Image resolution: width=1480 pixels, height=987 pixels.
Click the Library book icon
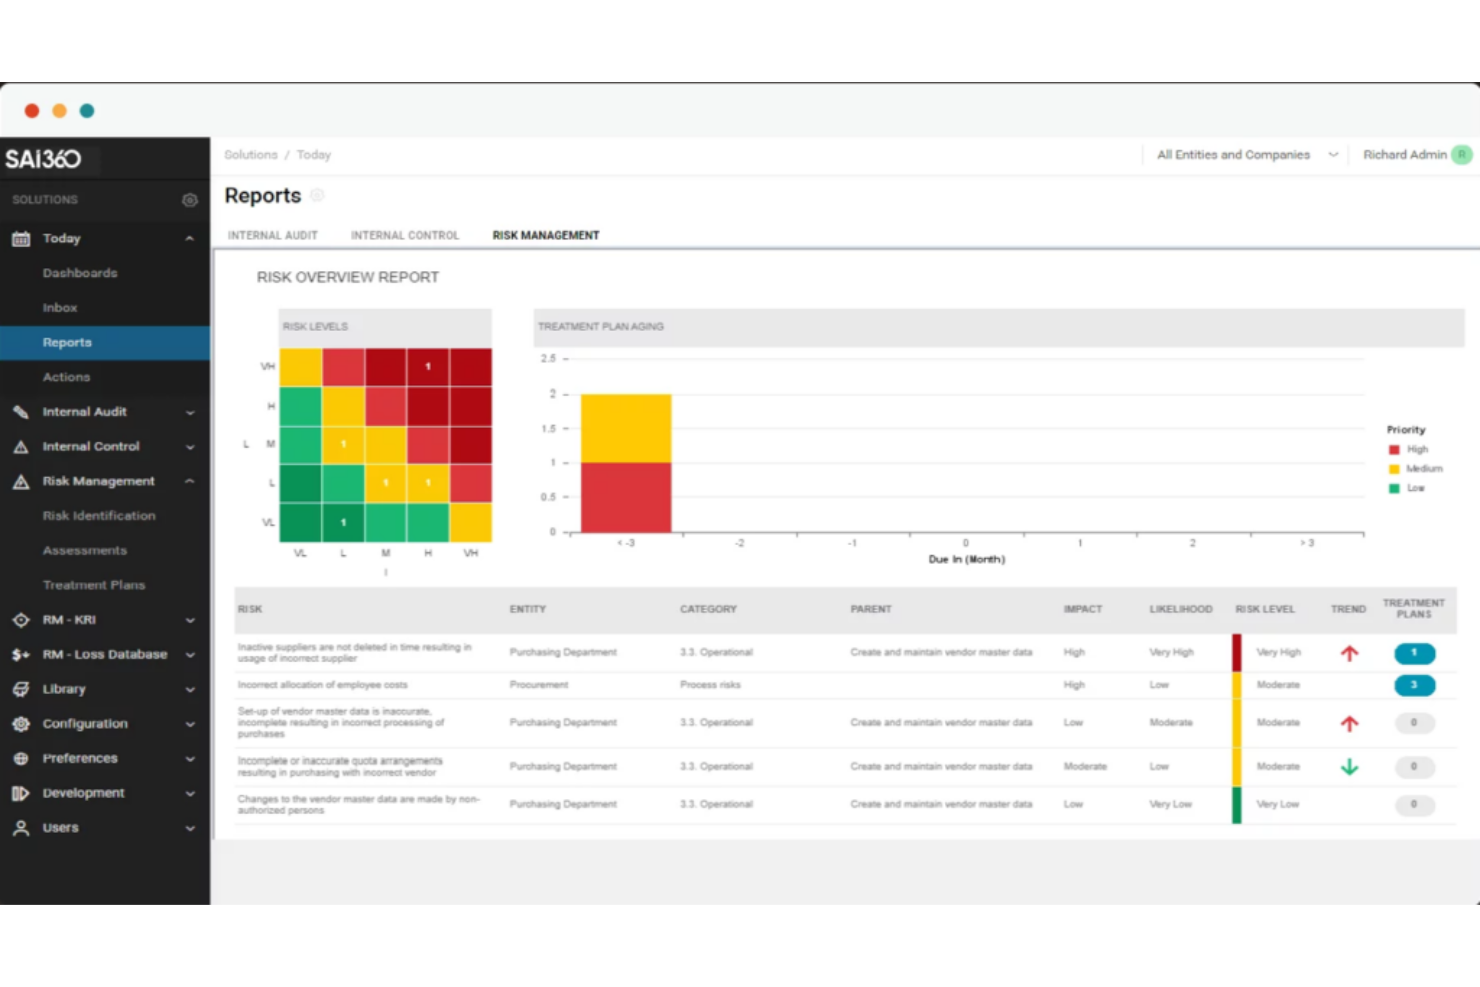tap(21, 689)
